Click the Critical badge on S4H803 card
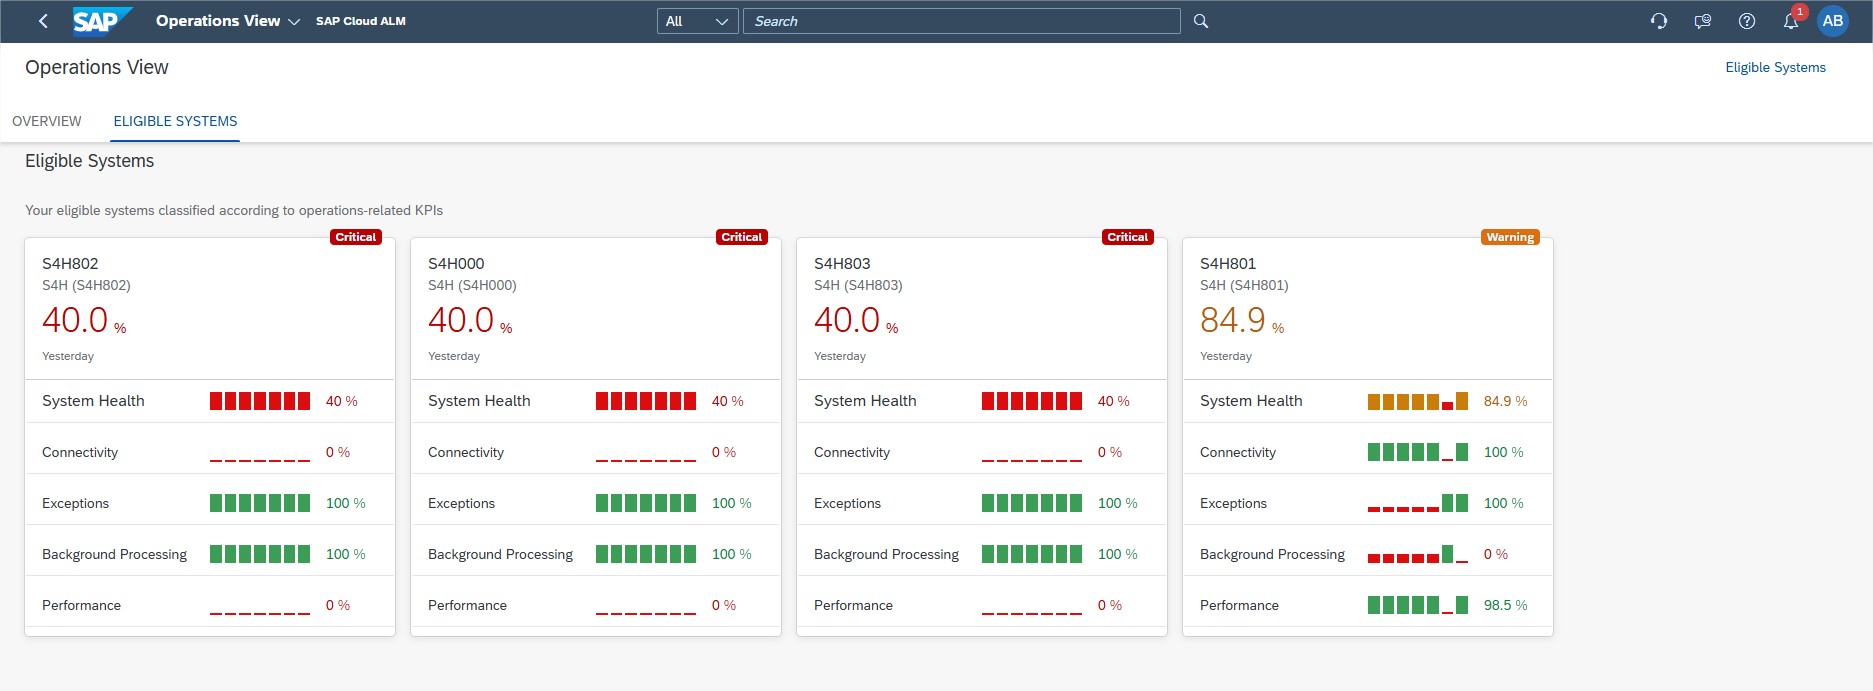1873x691 pixels. point(1127,237)
